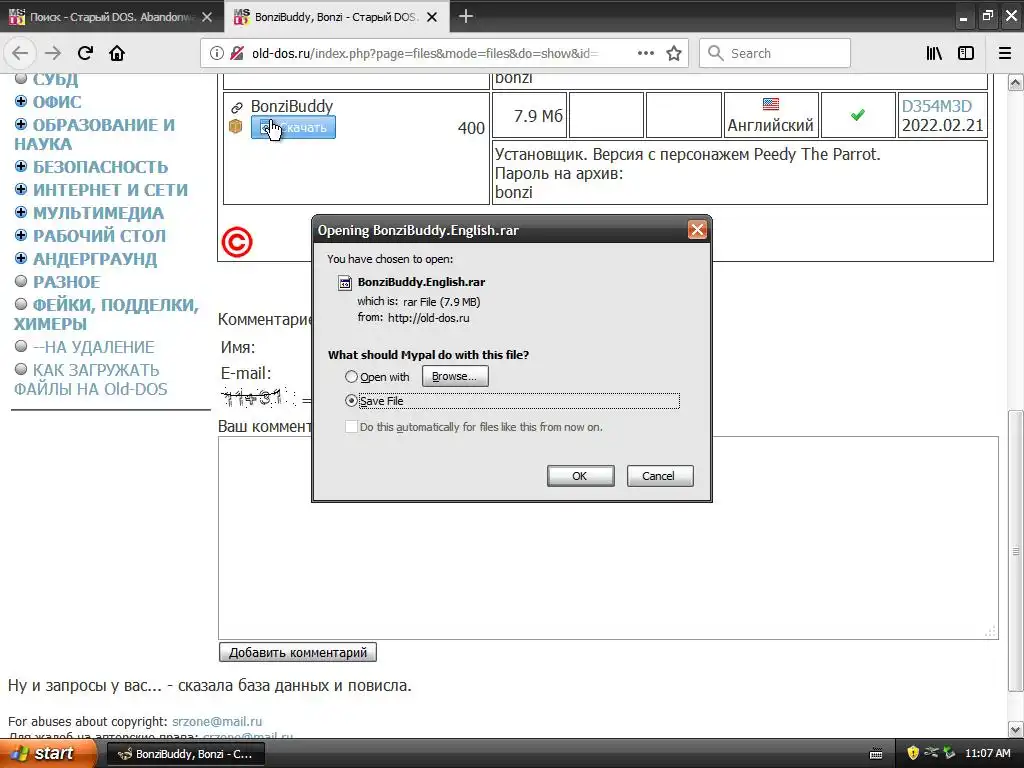1024x768 pixels.
Task: Expand the АНДЕРГРАУНД category
Action: (x=21, y=258)
